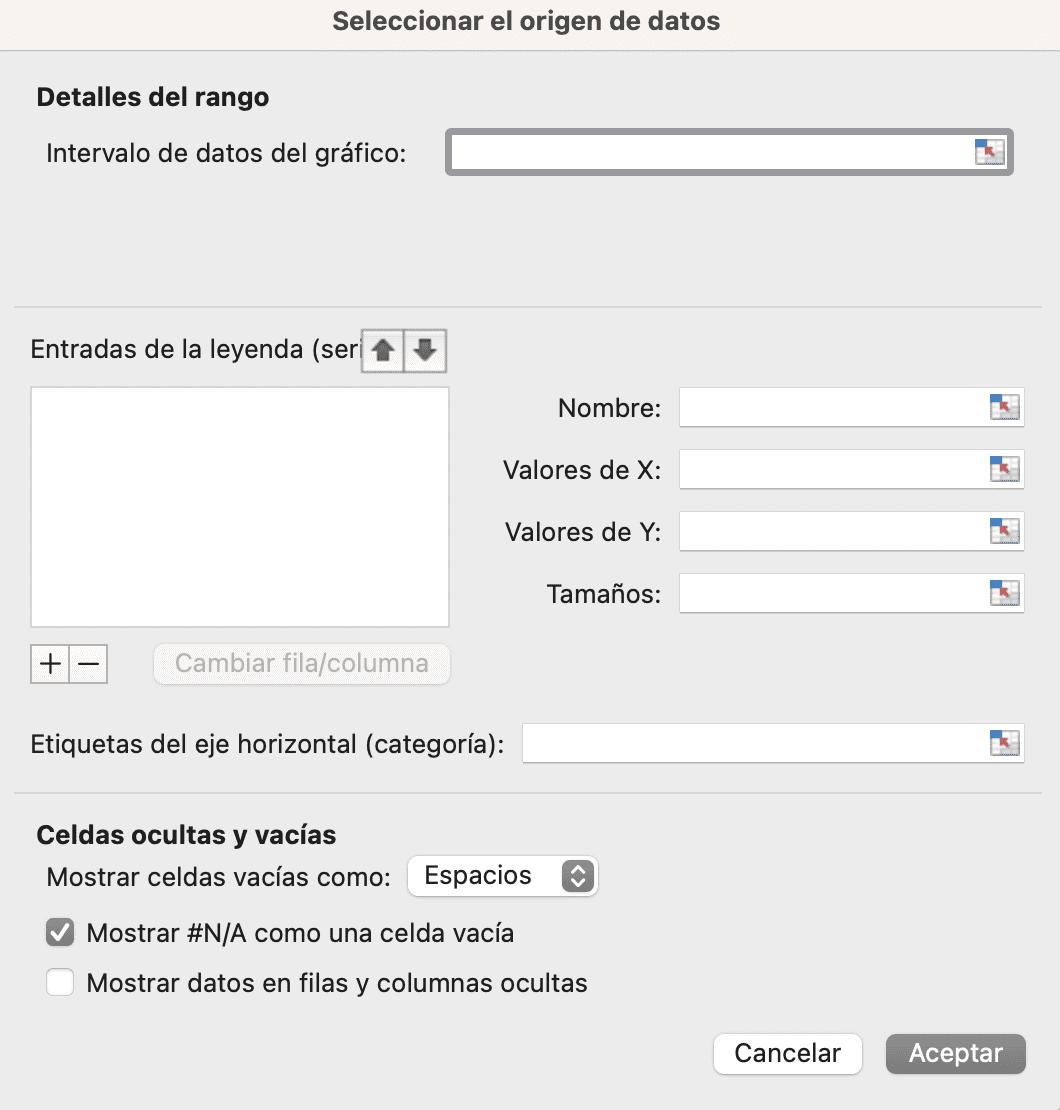
Task: Click the range picker next to Valores de X
Action: pos(1003,469)
